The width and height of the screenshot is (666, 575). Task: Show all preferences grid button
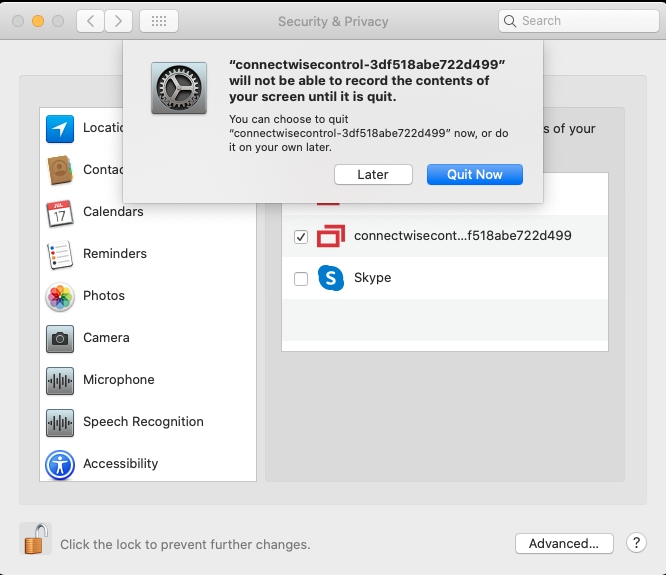pos(159,21)
